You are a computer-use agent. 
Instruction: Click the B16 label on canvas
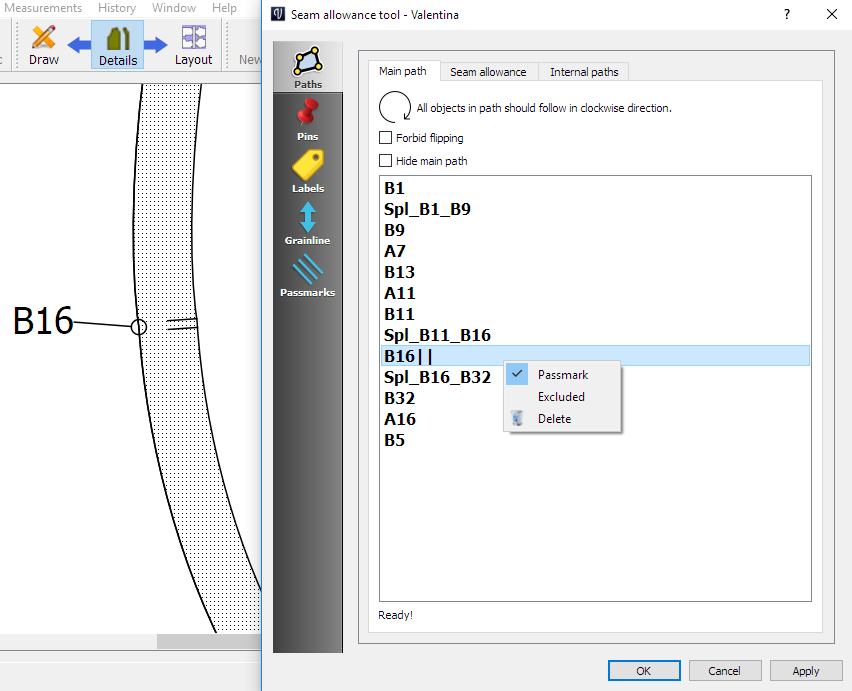43,321
